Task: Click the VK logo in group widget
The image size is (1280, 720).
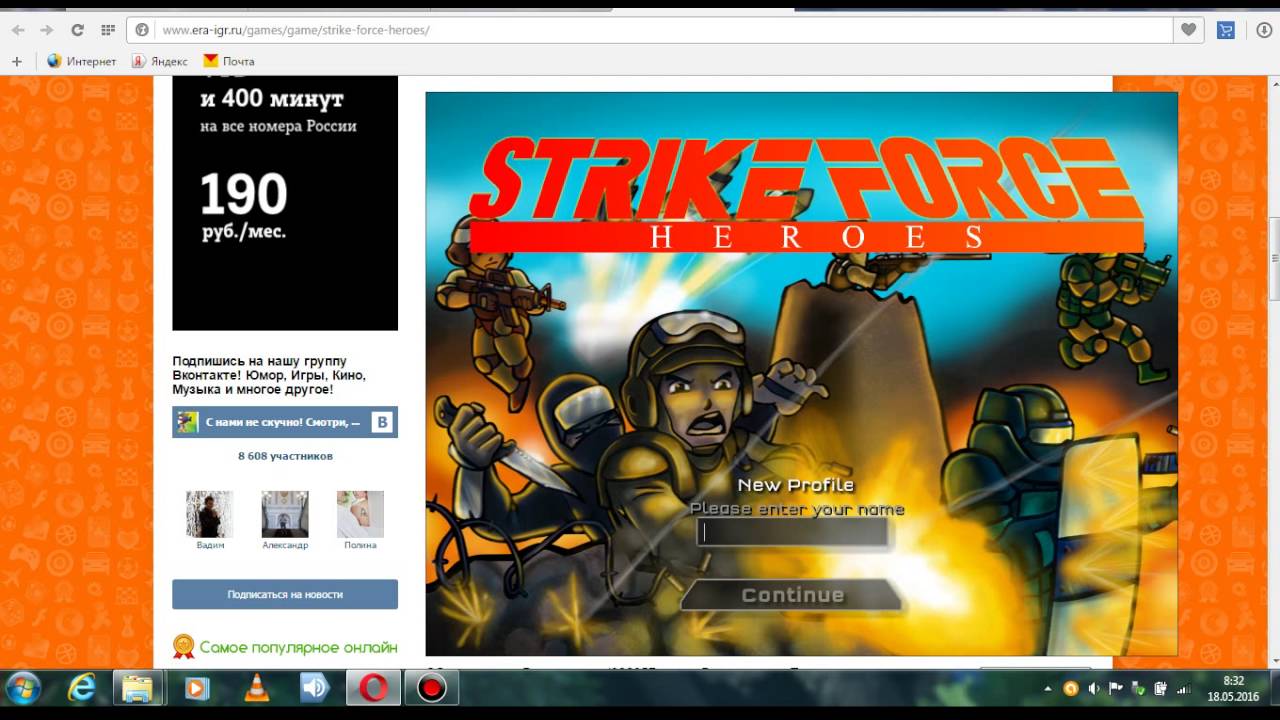Action: (381, 422)
